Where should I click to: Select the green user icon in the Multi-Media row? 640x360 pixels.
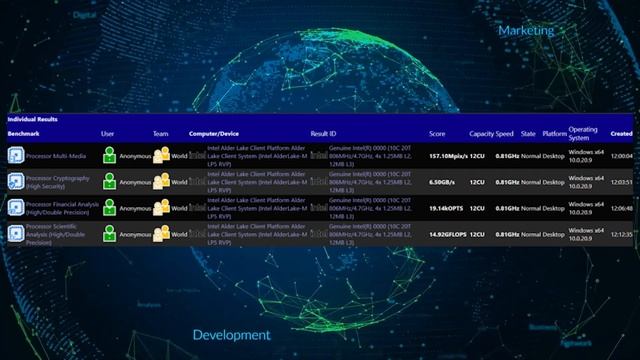pyautogui.click(x=109, y=156)
